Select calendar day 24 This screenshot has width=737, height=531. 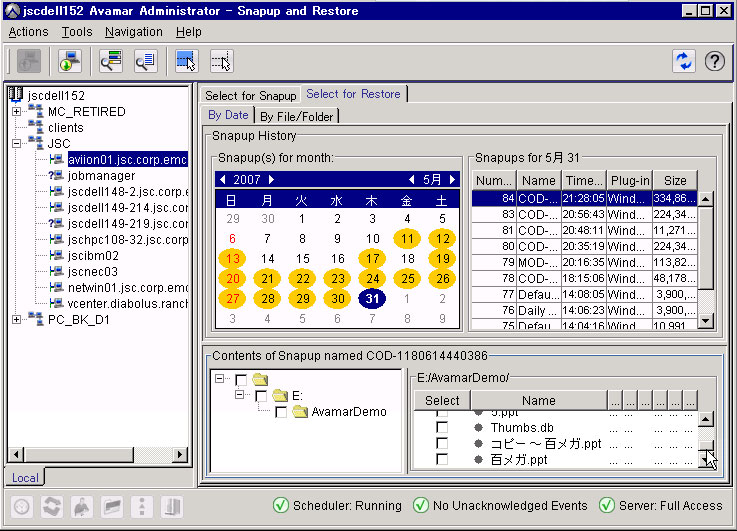click(372, 279)
